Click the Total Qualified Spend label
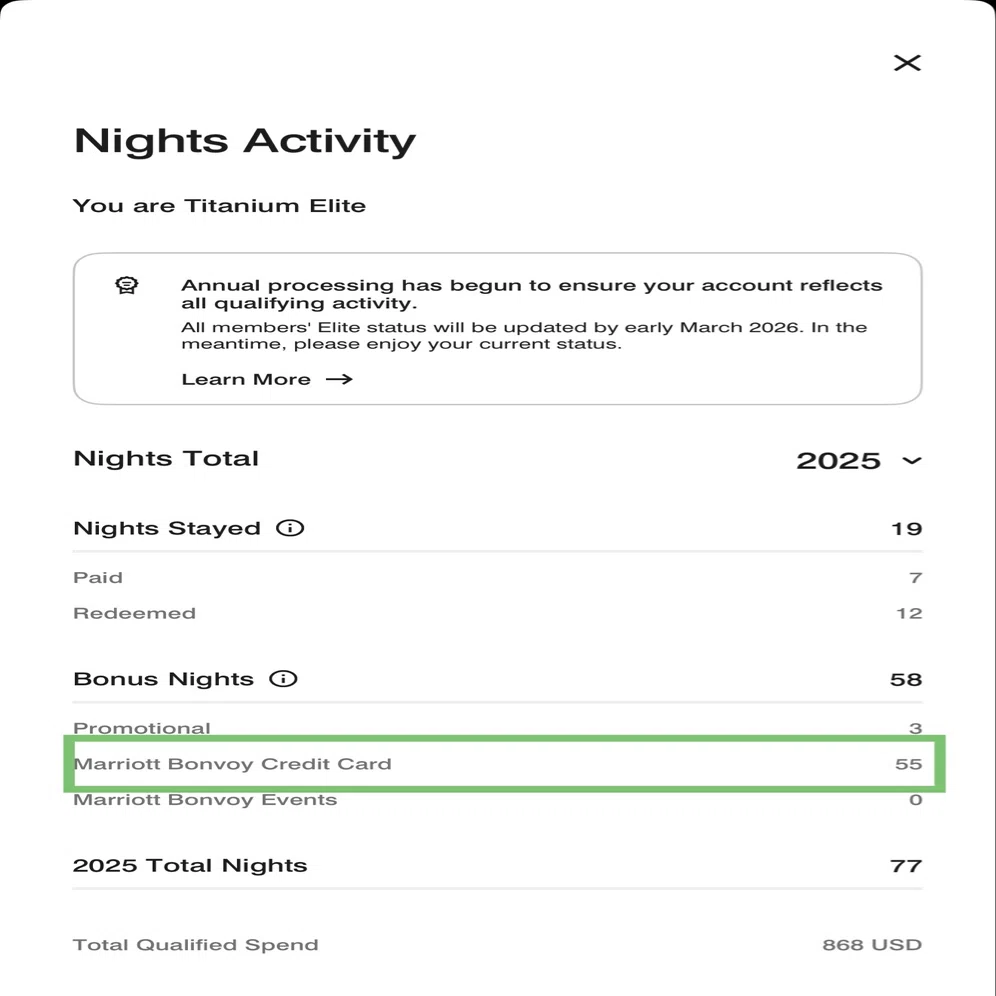 click(196, 945)
